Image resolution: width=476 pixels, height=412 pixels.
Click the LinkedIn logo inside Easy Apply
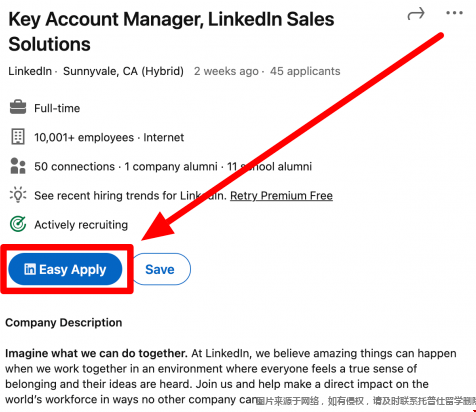click(x=30, y=269)
